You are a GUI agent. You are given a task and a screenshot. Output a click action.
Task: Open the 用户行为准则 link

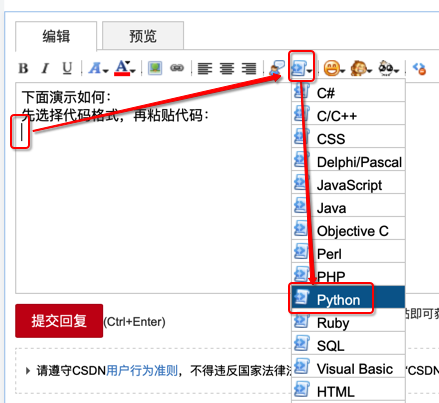(x=142, y=370)
